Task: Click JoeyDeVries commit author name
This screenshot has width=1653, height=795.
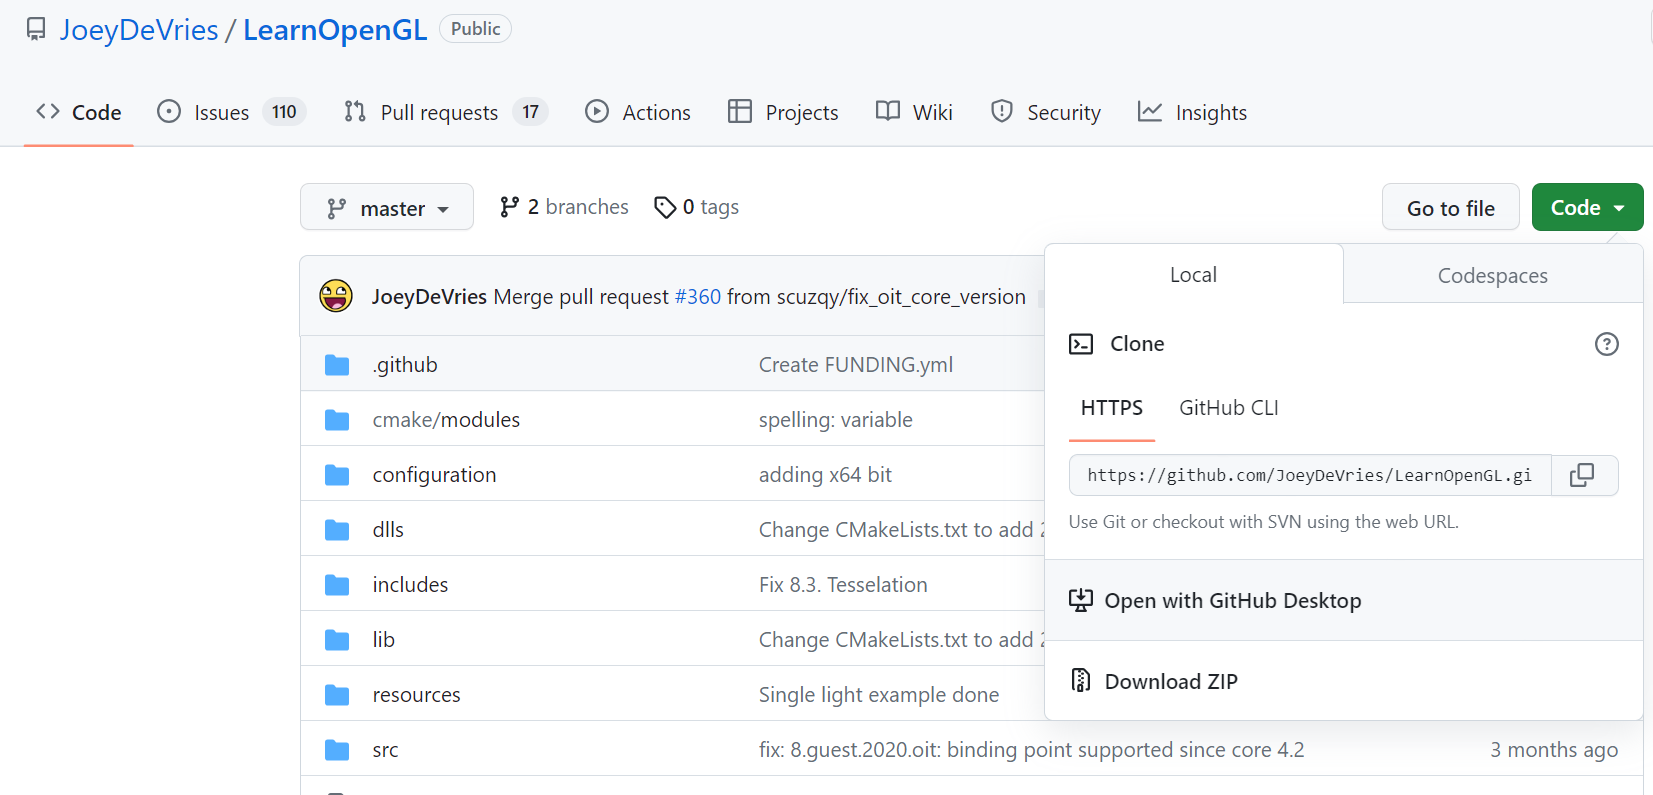Action: tap(429, 297)
